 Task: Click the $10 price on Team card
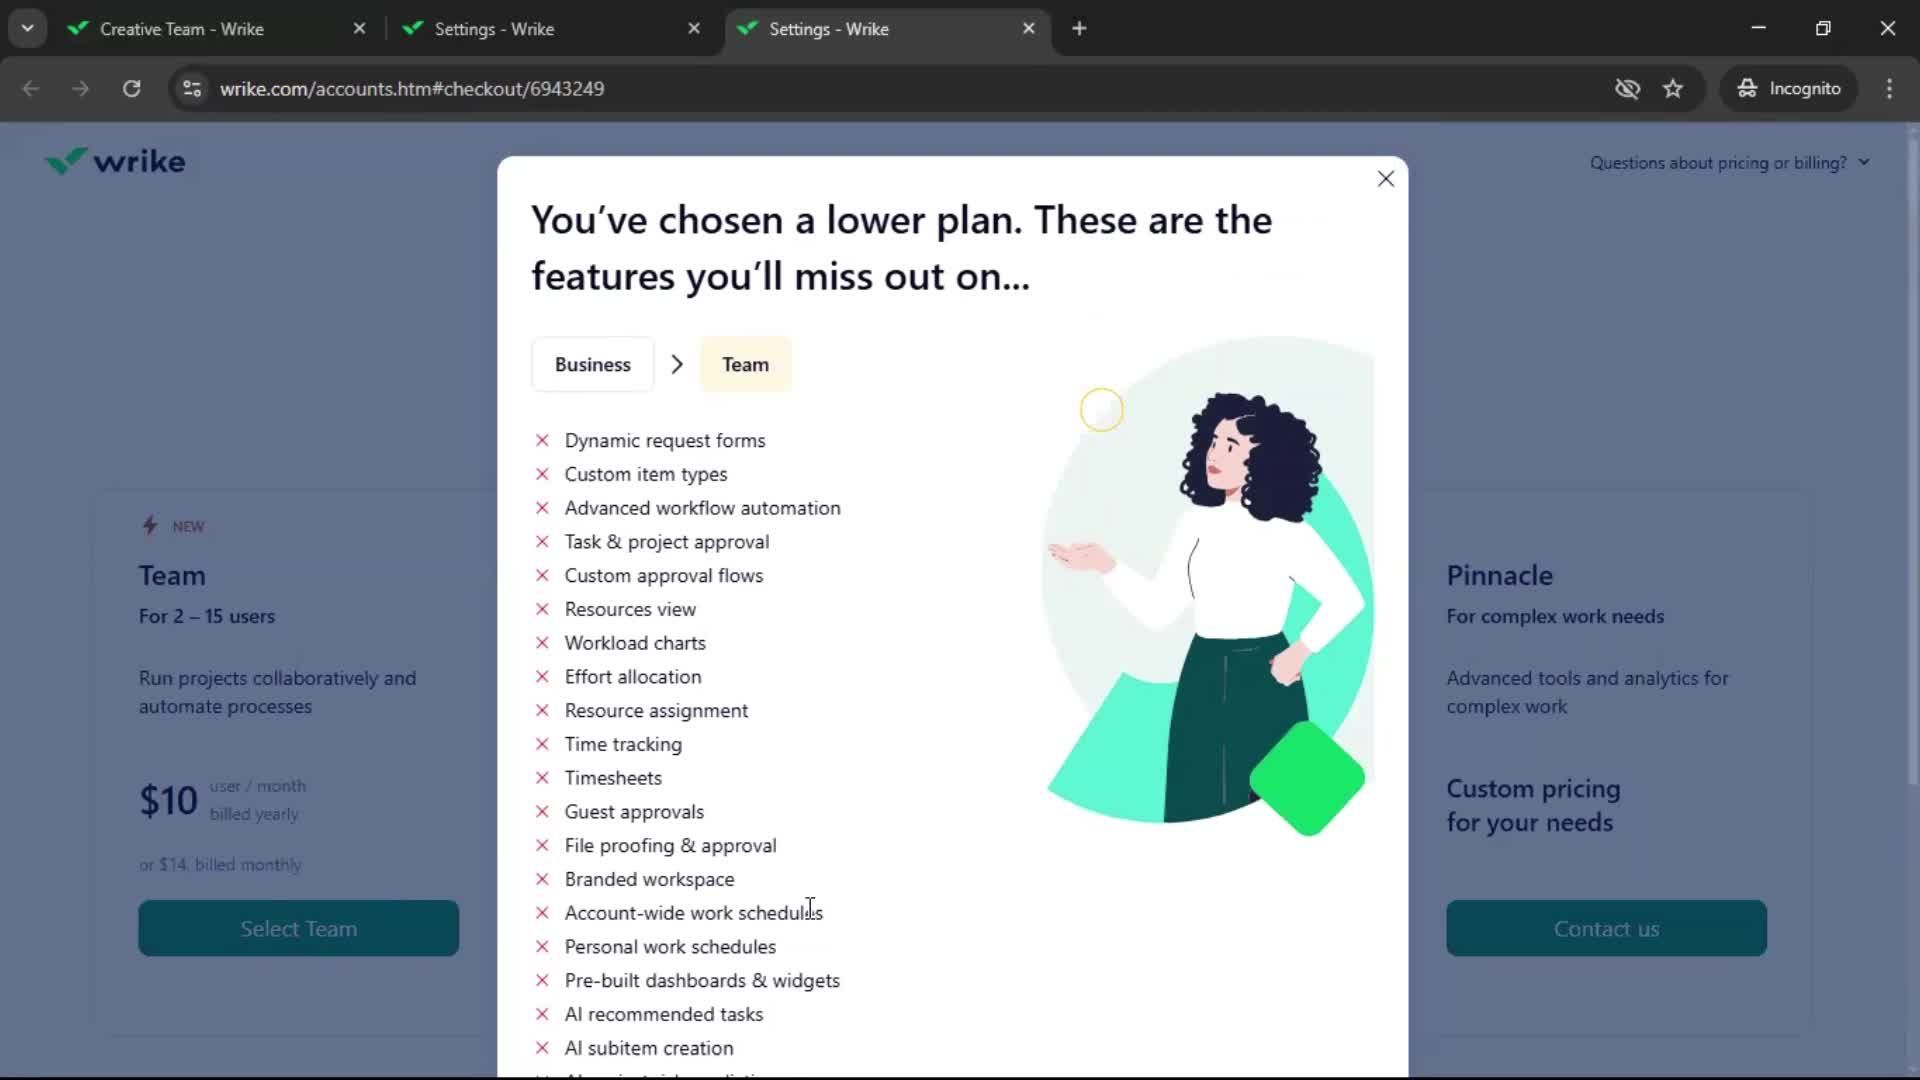click(168, 801)
